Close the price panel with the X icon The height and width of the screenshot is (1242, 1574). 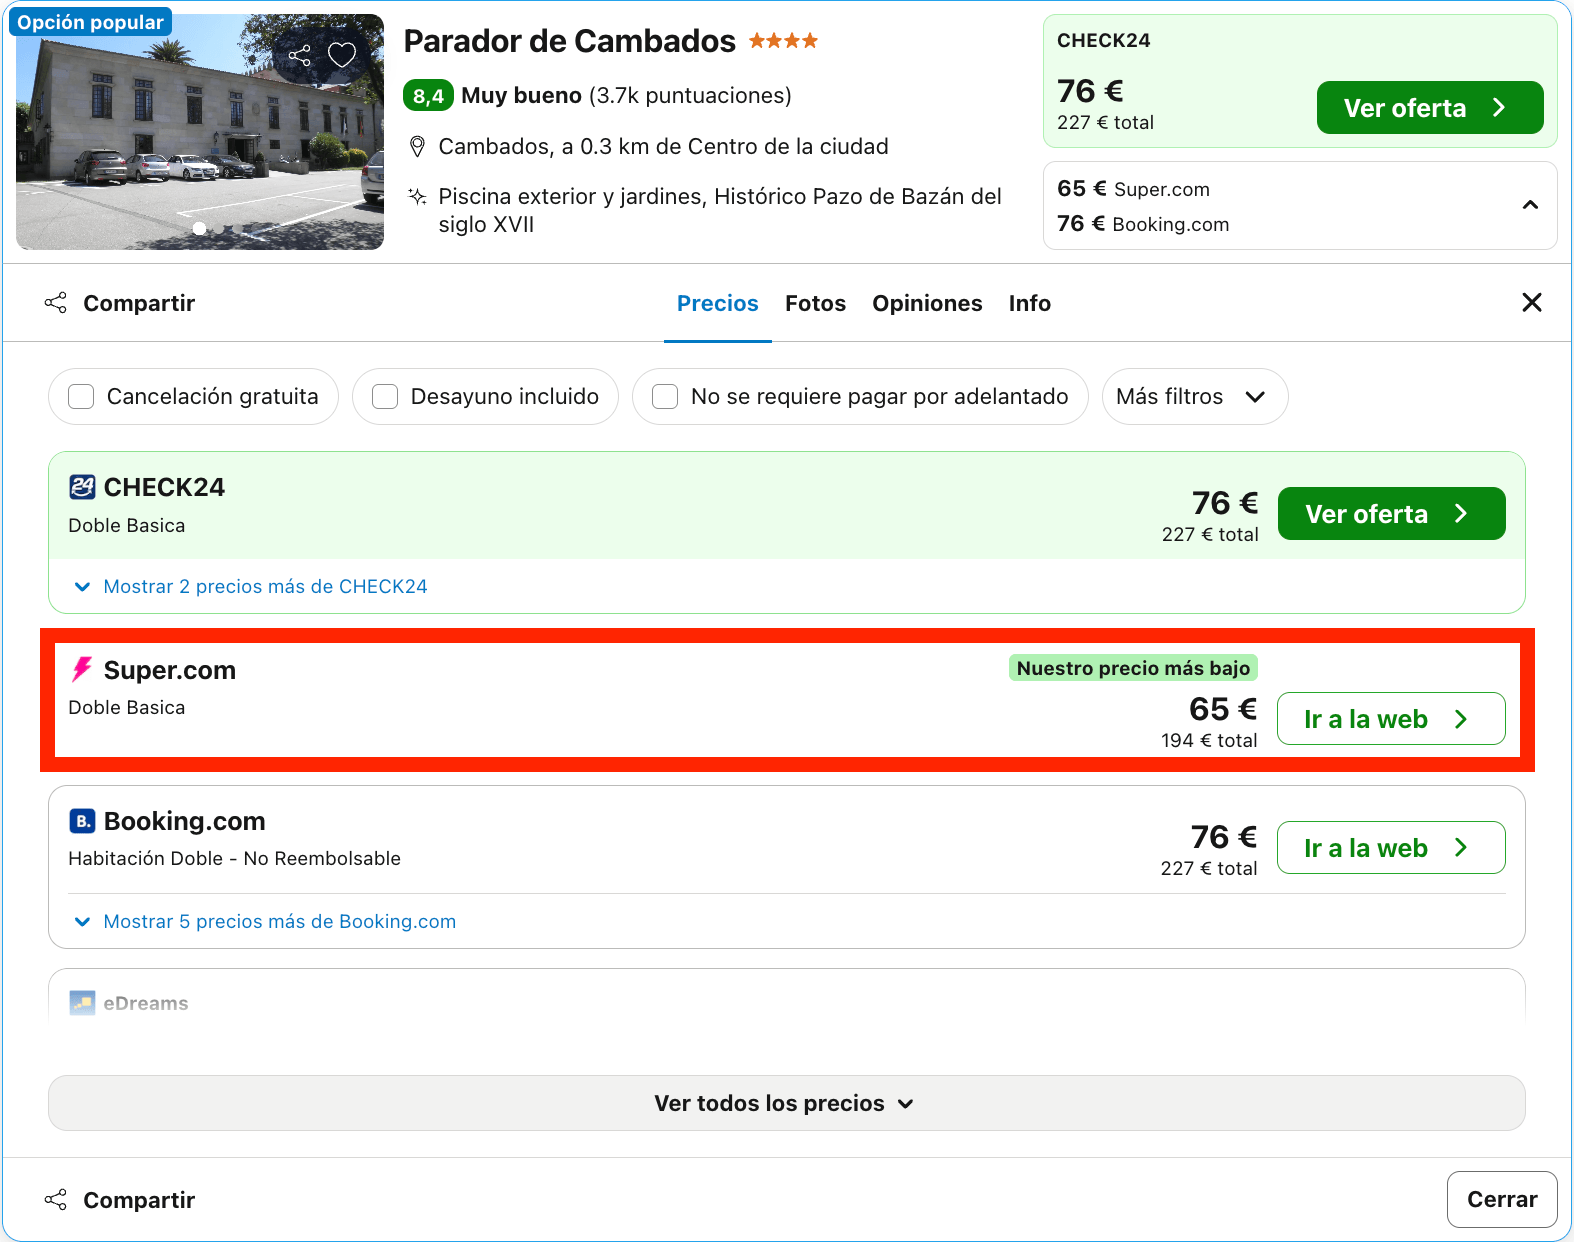[1531, 302]
